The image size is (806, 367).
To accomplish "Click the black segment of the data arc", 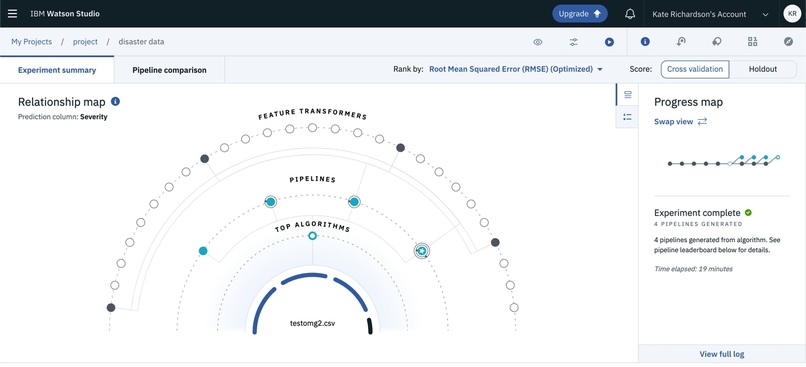I will coord(370,326).
